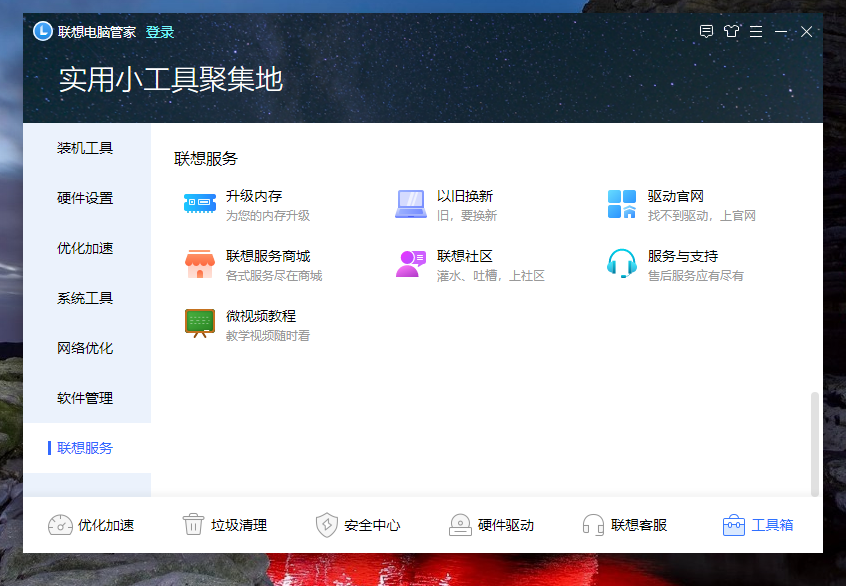Screen dimensions: 846x586
Task: Open 安全中心 in the bottom bar
Action: point(358,525)
